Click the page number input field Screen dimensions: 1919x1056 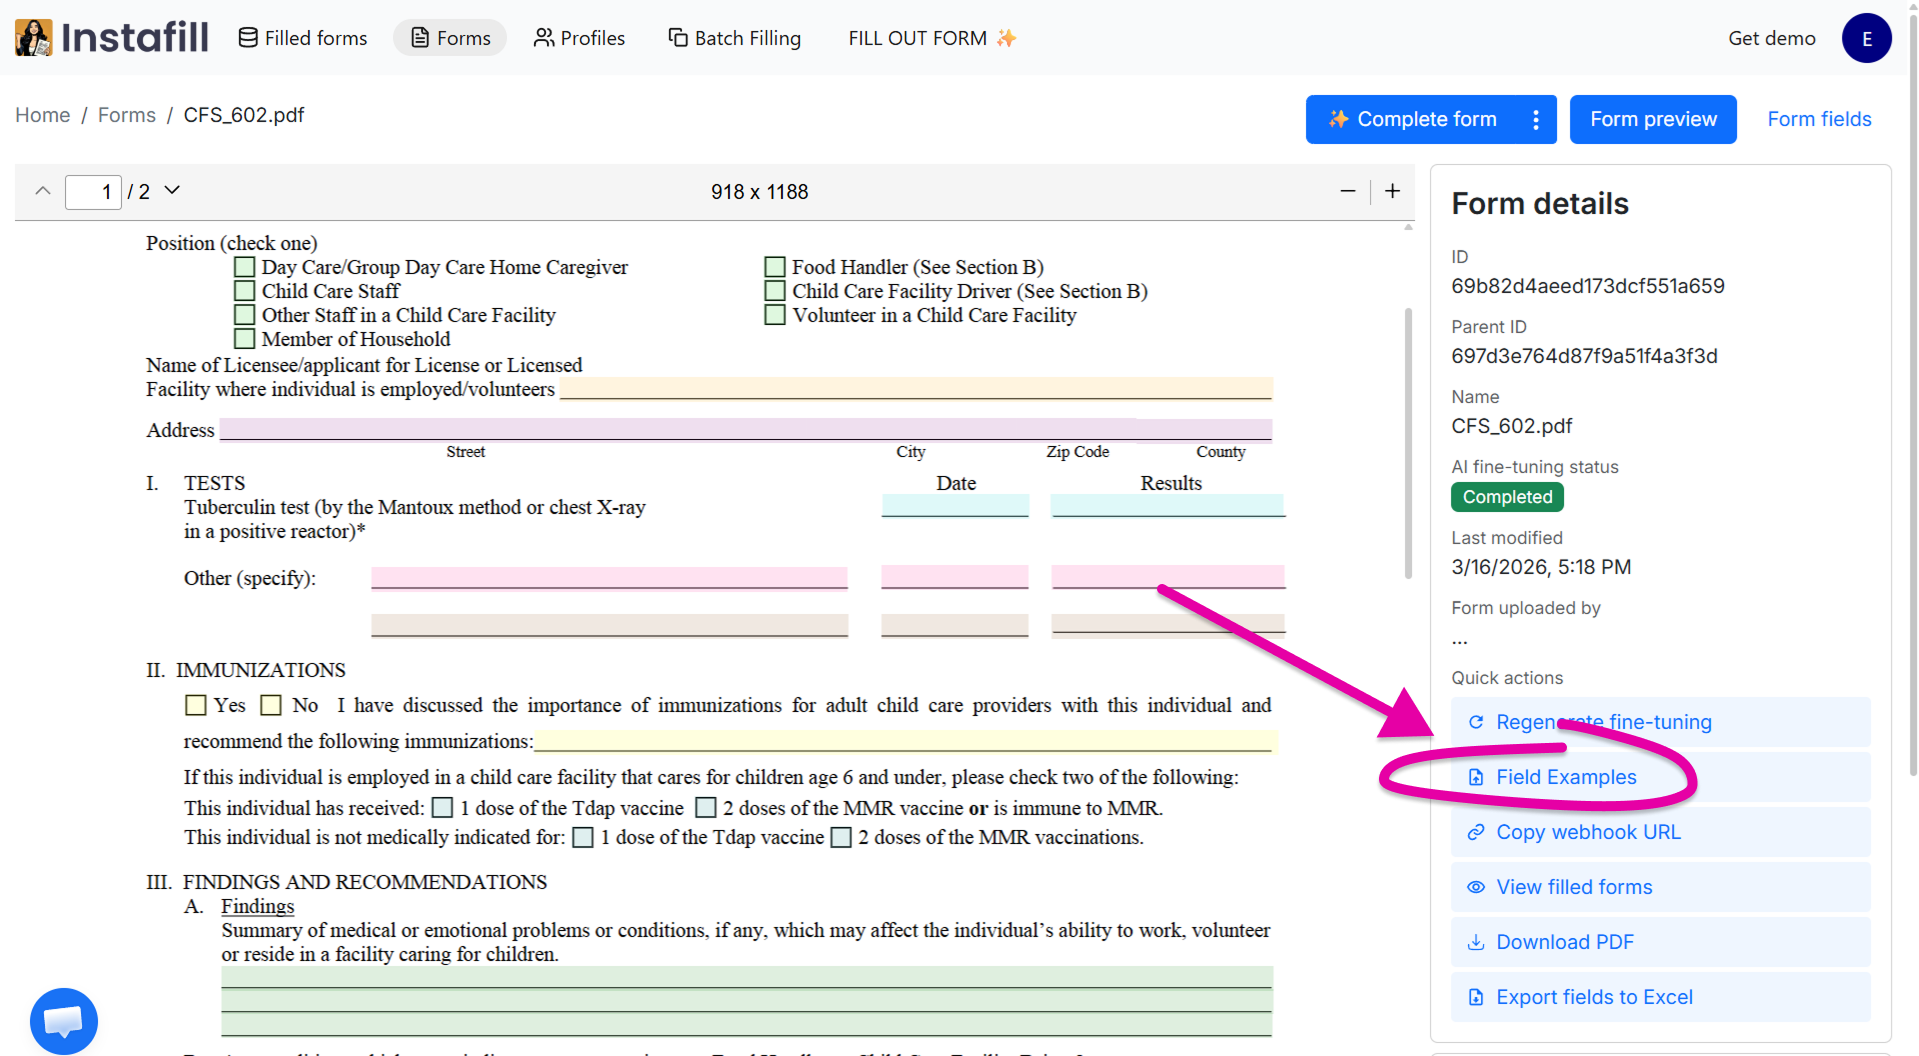click(93, 191)
